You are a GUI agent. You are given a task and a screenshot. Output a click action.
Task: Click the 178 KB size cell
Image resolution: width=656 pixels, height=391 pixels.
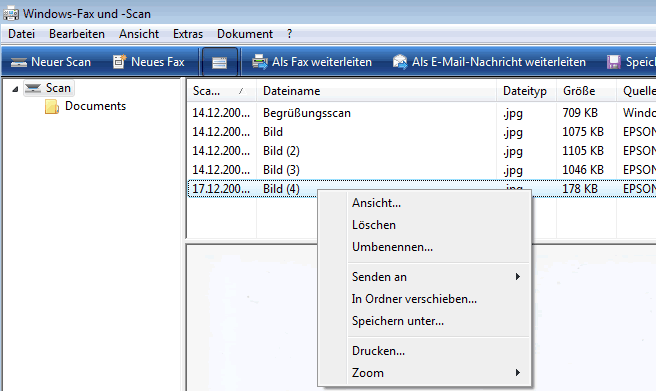580,189
